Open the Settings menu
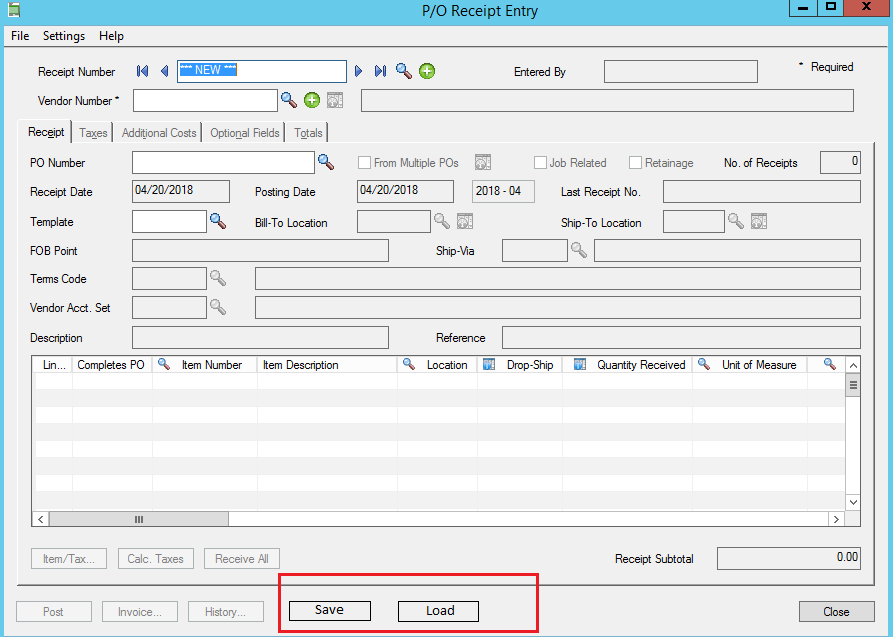 64,36
